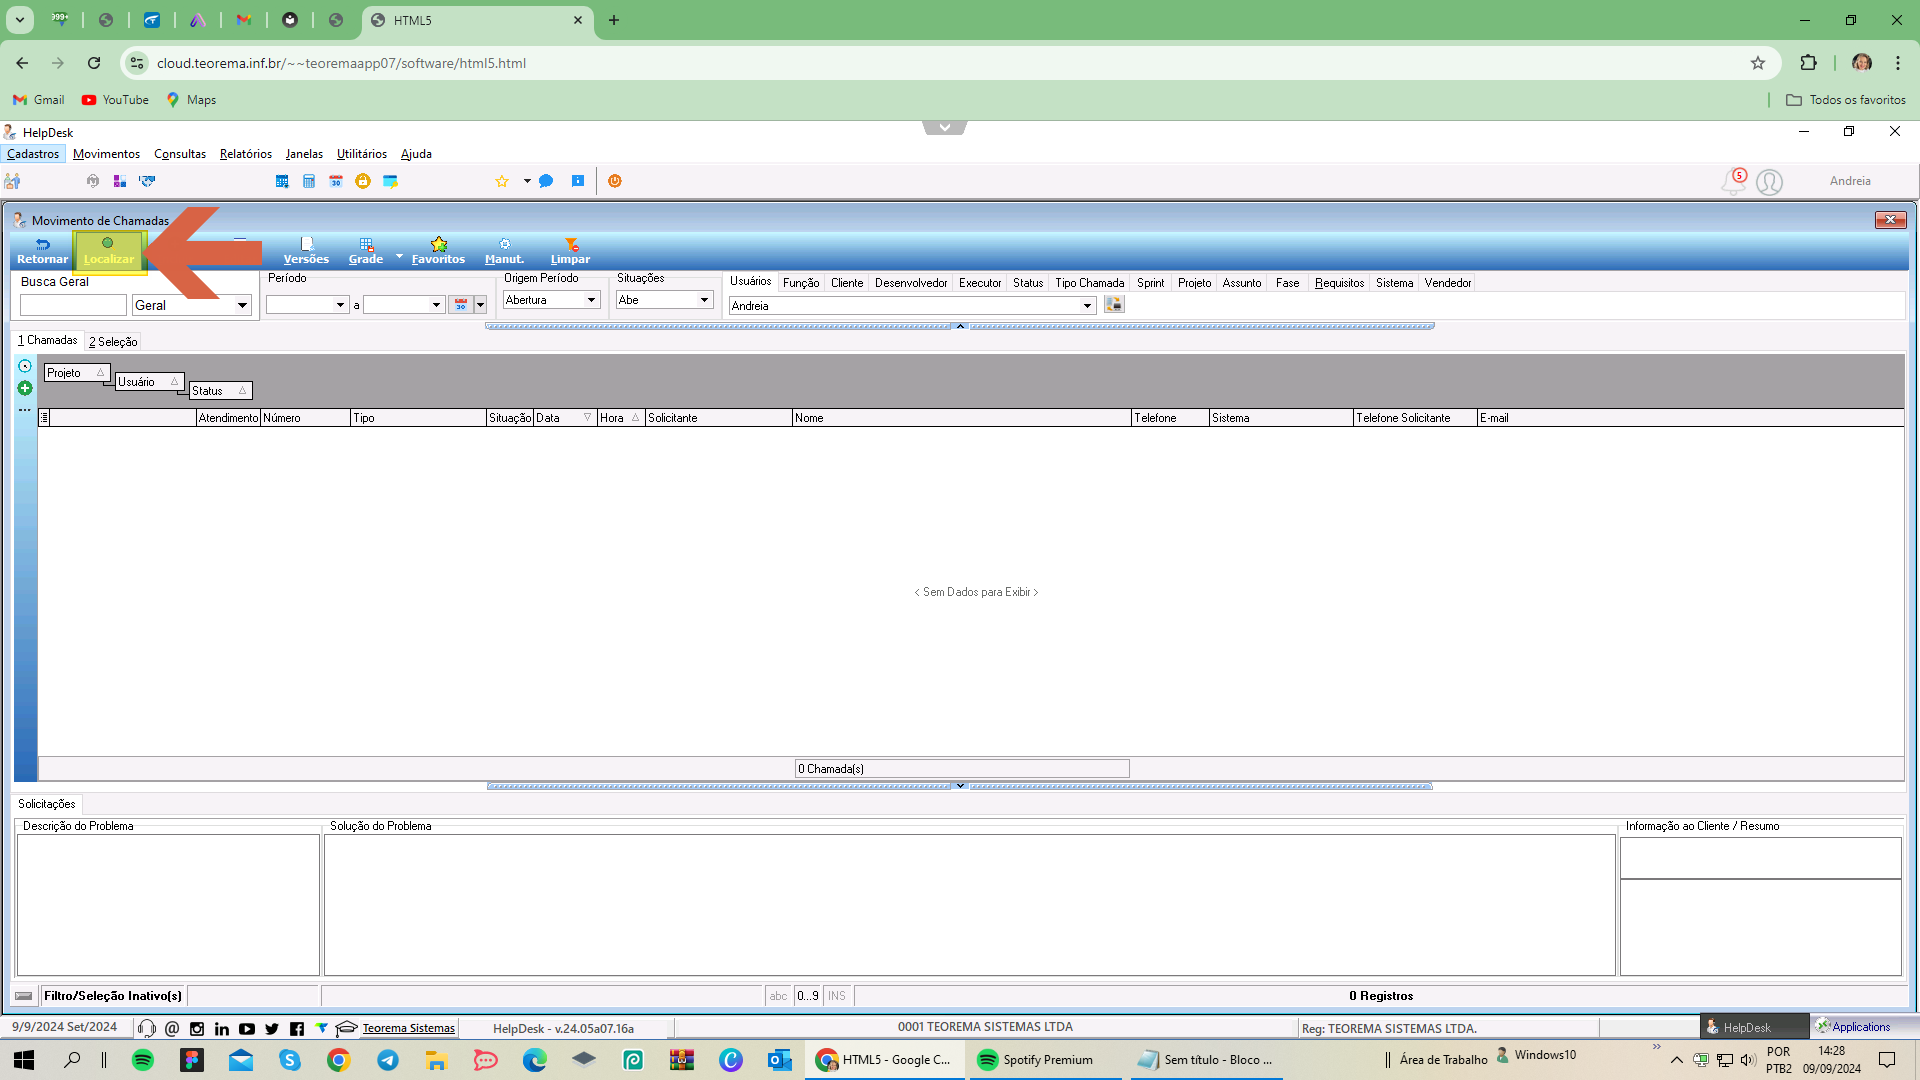Screen dimensions: 1920x1080
Task: Click the Grade grid button
Action: 366,251
